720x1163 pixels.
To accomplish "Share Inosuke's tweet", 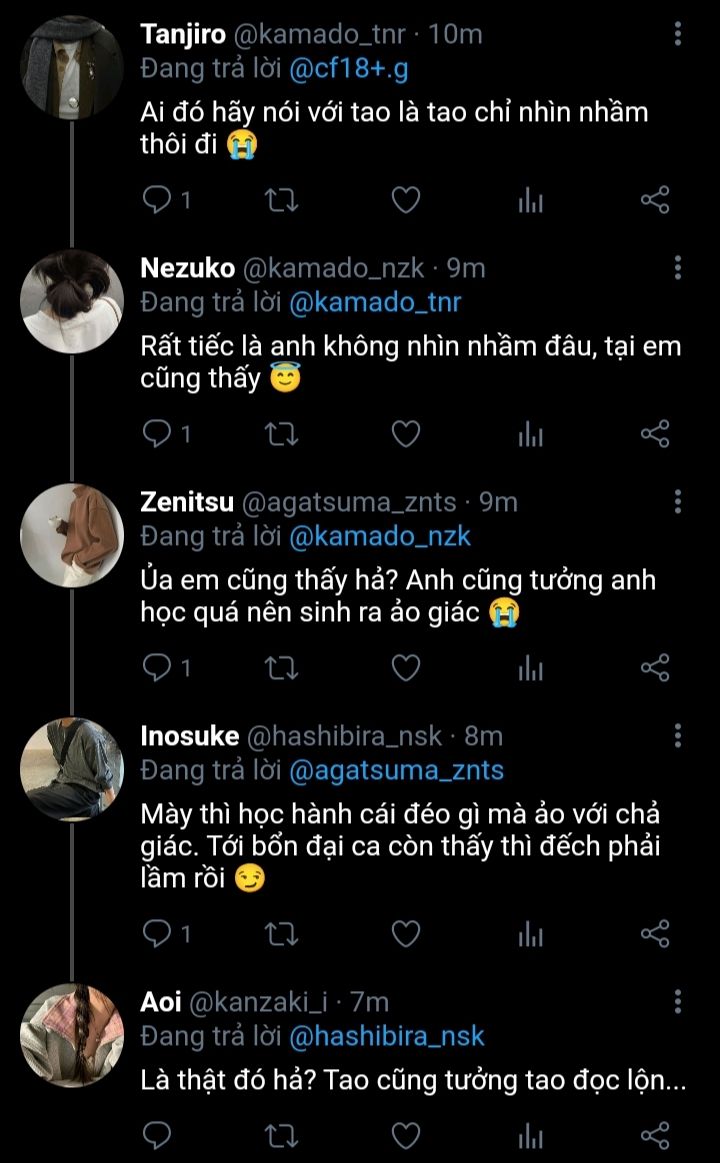I will (x=654, y=934).
